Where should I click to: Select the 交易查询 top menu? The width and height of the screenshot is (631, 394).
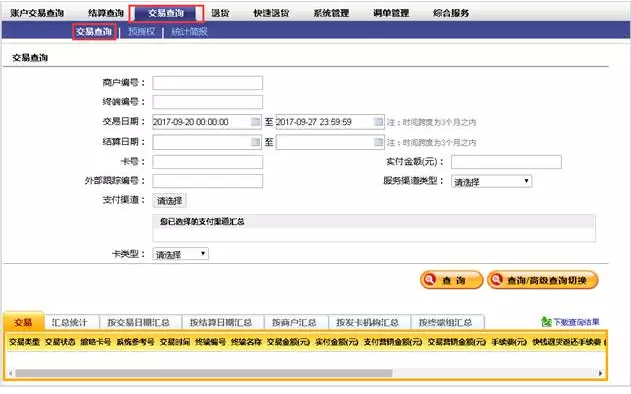click(x=166, y=13)
